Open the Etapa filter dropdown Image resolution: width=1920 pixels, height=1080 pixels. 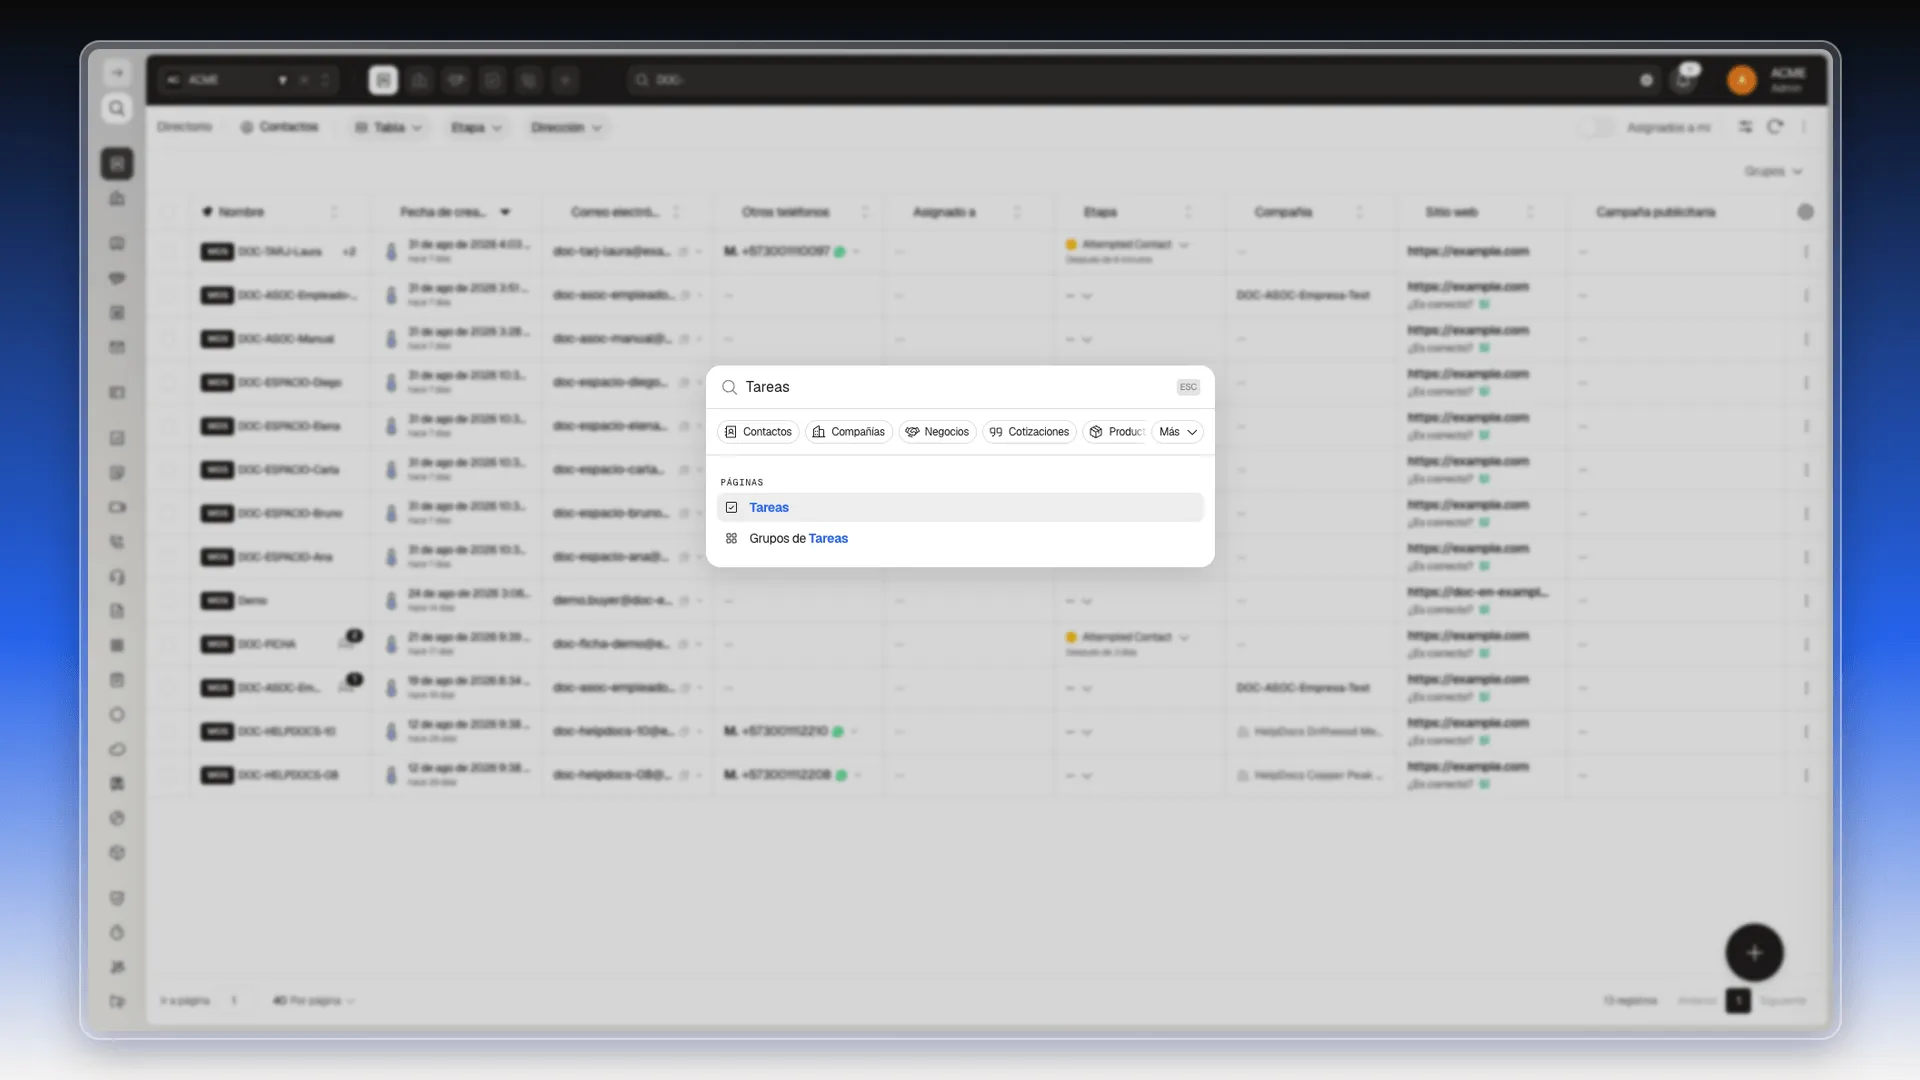[x=476, y=127]
